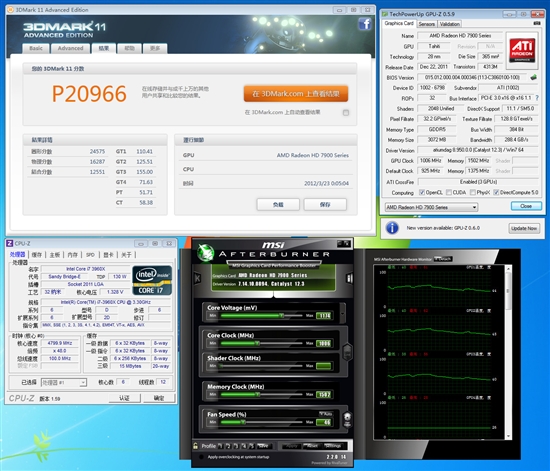Viewport: 550px width, 471px height.
Task: Click the load result button in 3DMark 11
Action: point(278,204)
